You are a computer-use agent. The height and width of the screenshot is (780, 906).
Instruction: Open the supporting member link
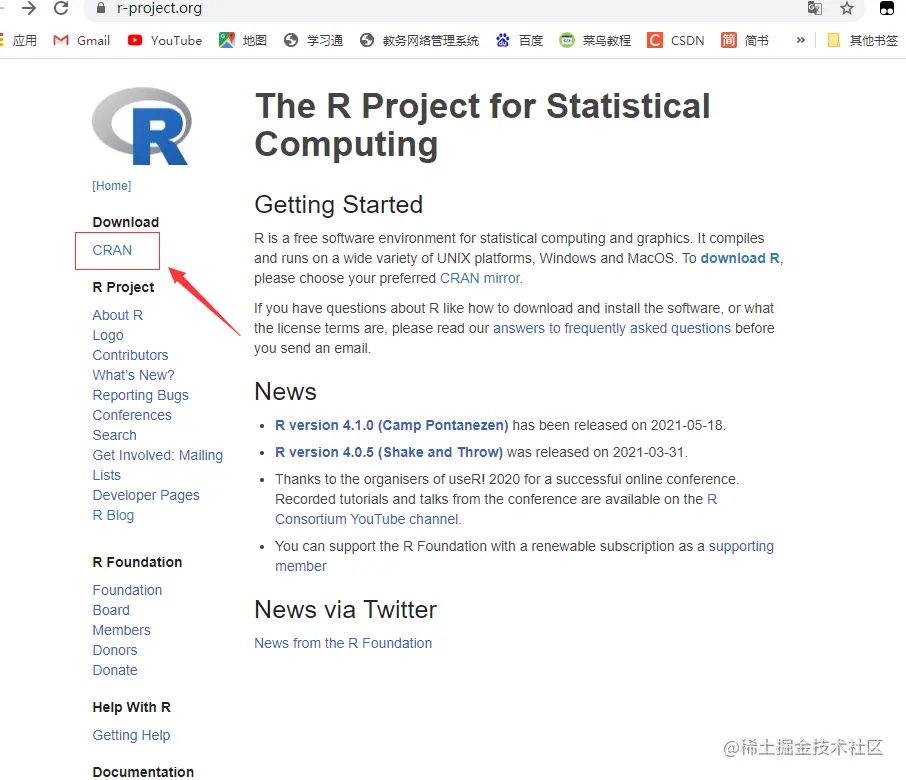pos(524,556)
